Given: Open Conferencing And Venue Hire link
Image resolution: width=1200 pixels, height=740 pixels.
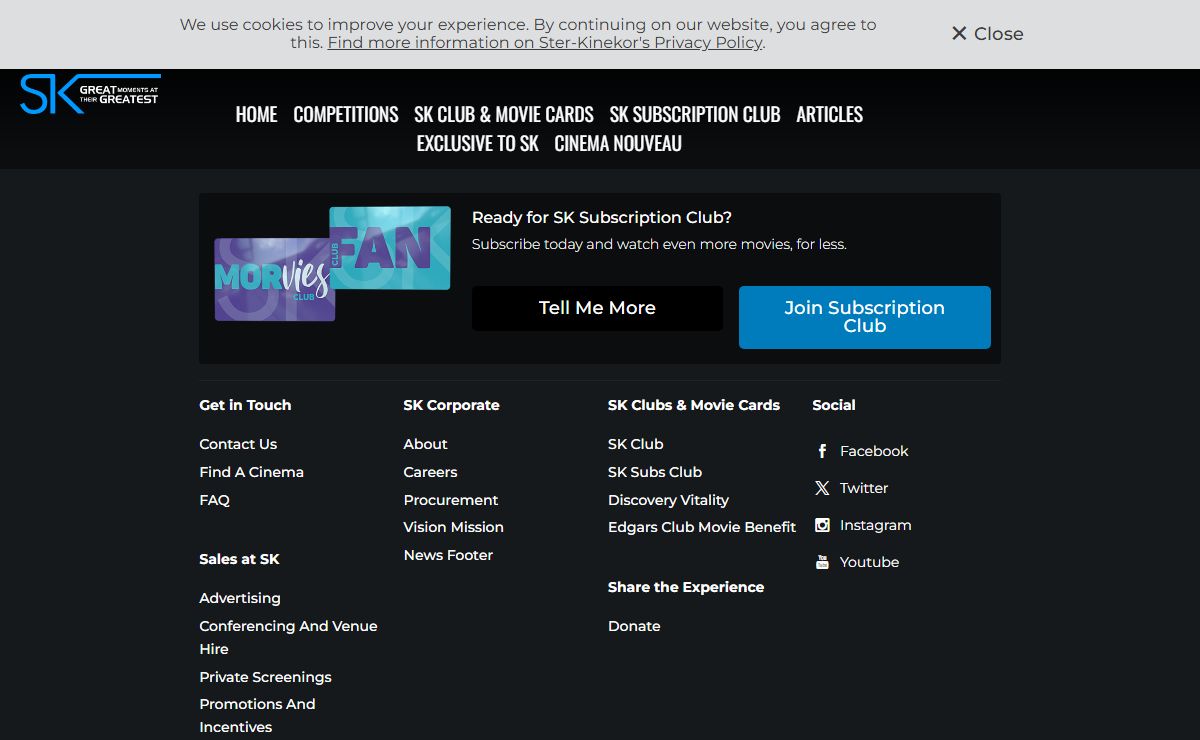Looking at the screenshot, I should (288, 637).
